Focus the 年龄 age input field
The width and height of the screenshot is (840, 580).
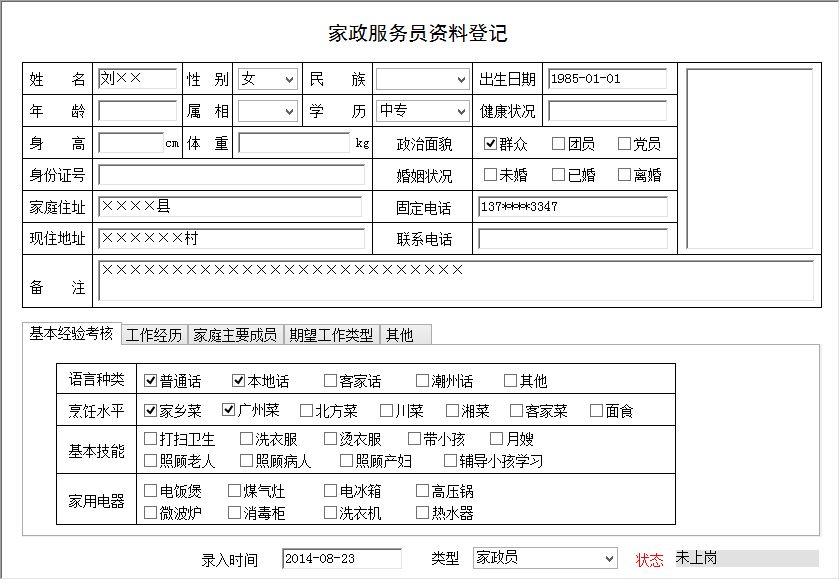tap(138, 111)
